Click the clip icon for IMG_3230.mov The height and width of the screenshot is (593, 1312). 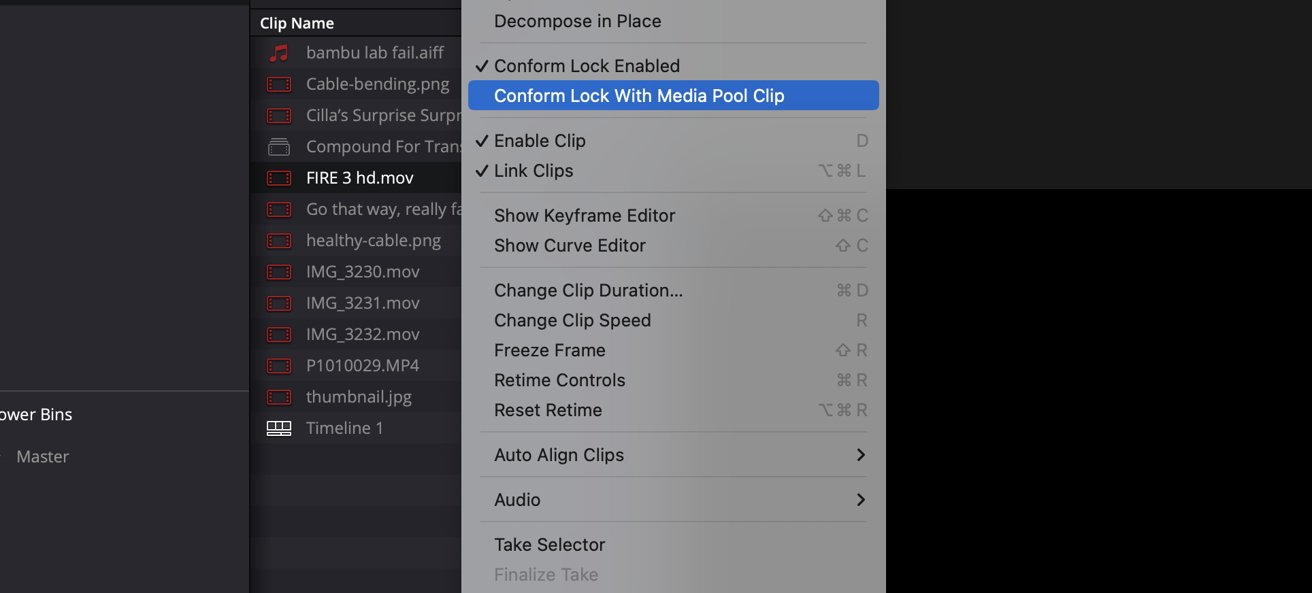pyautogui.click(x=278, y=271)
